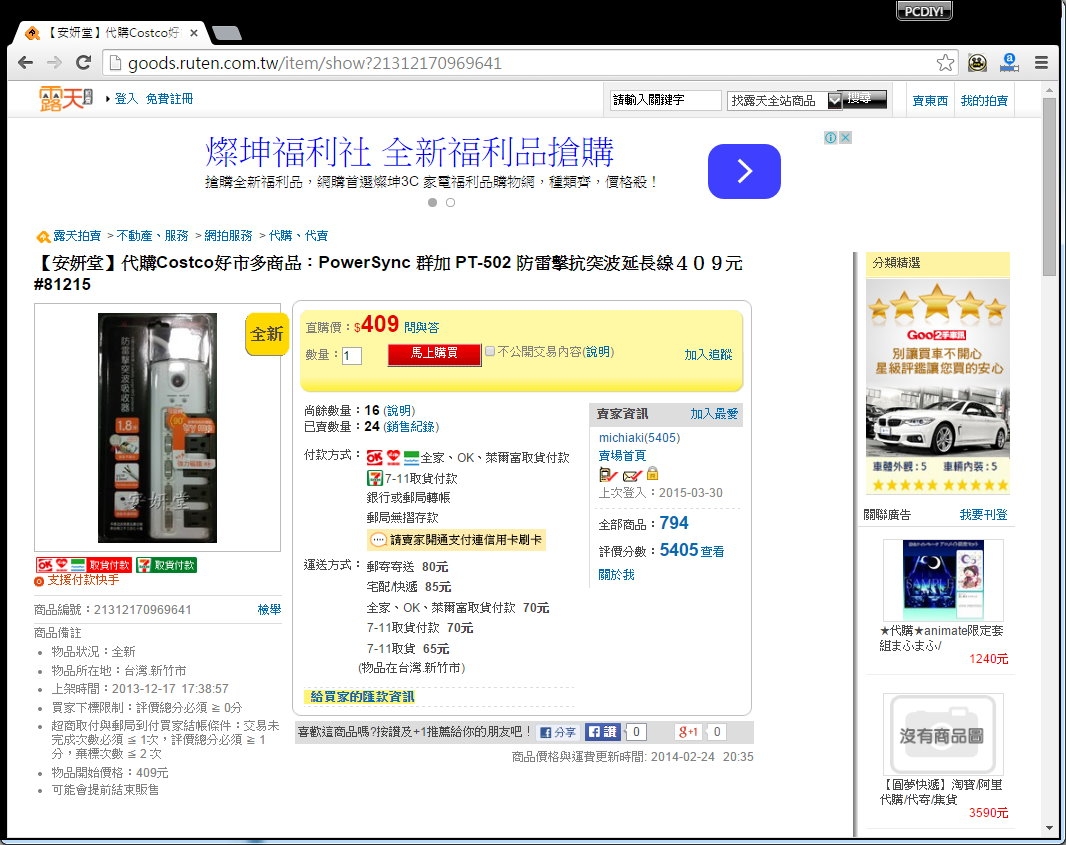Click the seller gold lock icon
The width and height of the screenshot is (1066, 845).
[x=653, y=473]
